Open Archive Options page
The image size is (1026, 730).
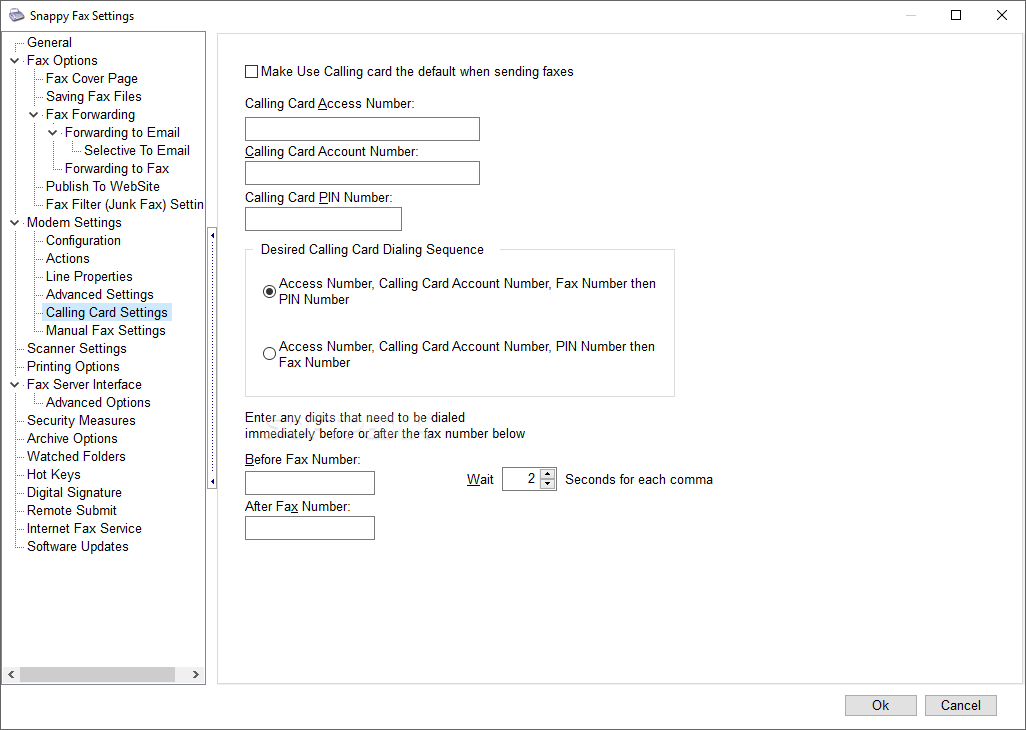72,438
